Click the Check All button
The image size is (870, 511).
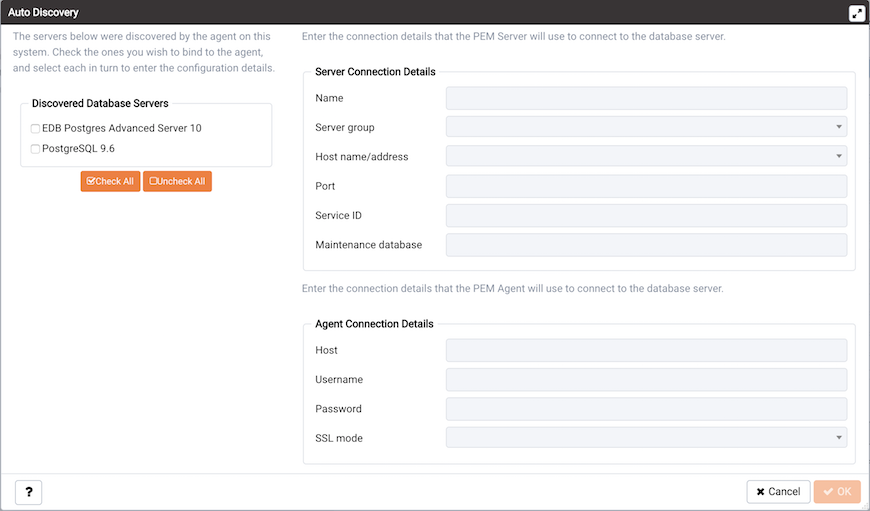pyautogui.click(x=110, y=181)
